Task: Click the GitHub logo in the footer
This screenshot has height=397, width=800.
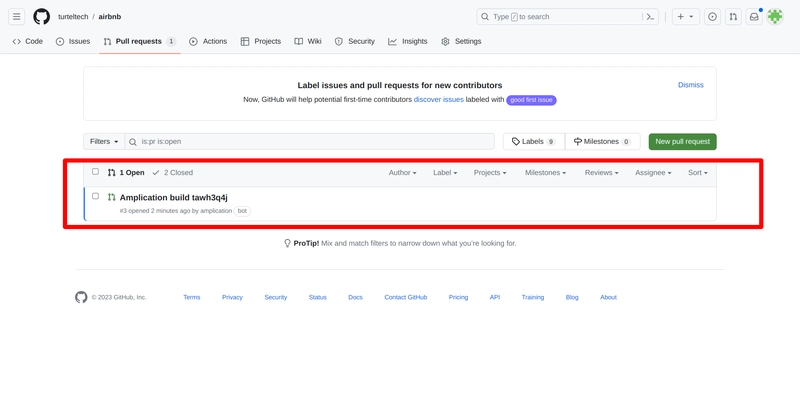Action: point(81,297)
